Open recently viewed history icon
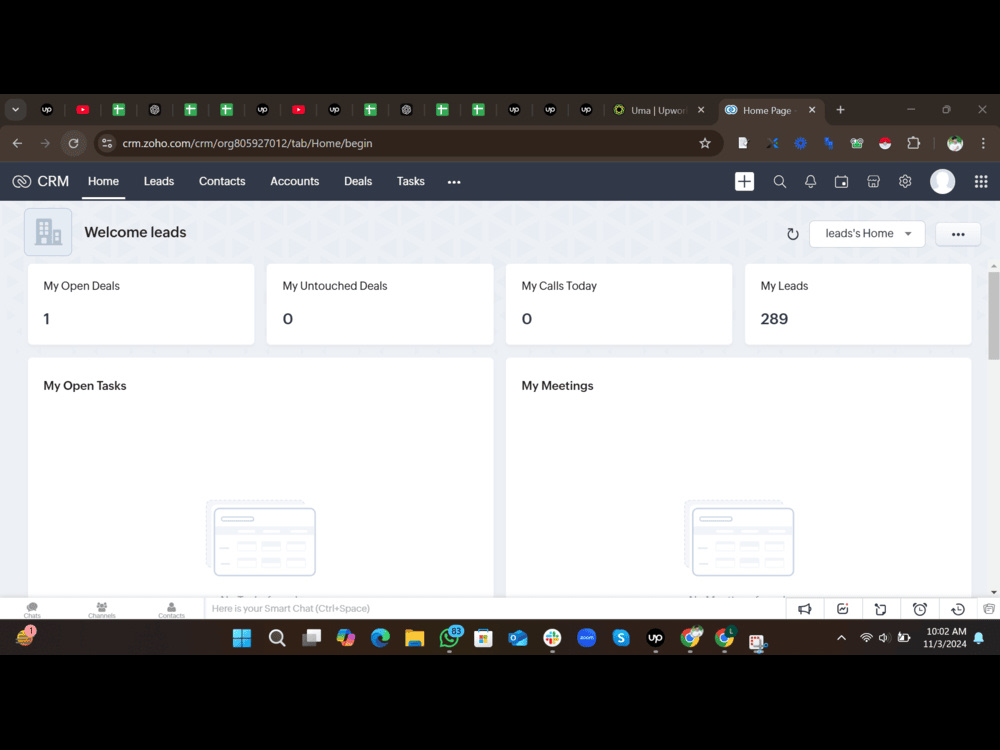This screenshot has height=750, width=1000. [x=957, y=608]
